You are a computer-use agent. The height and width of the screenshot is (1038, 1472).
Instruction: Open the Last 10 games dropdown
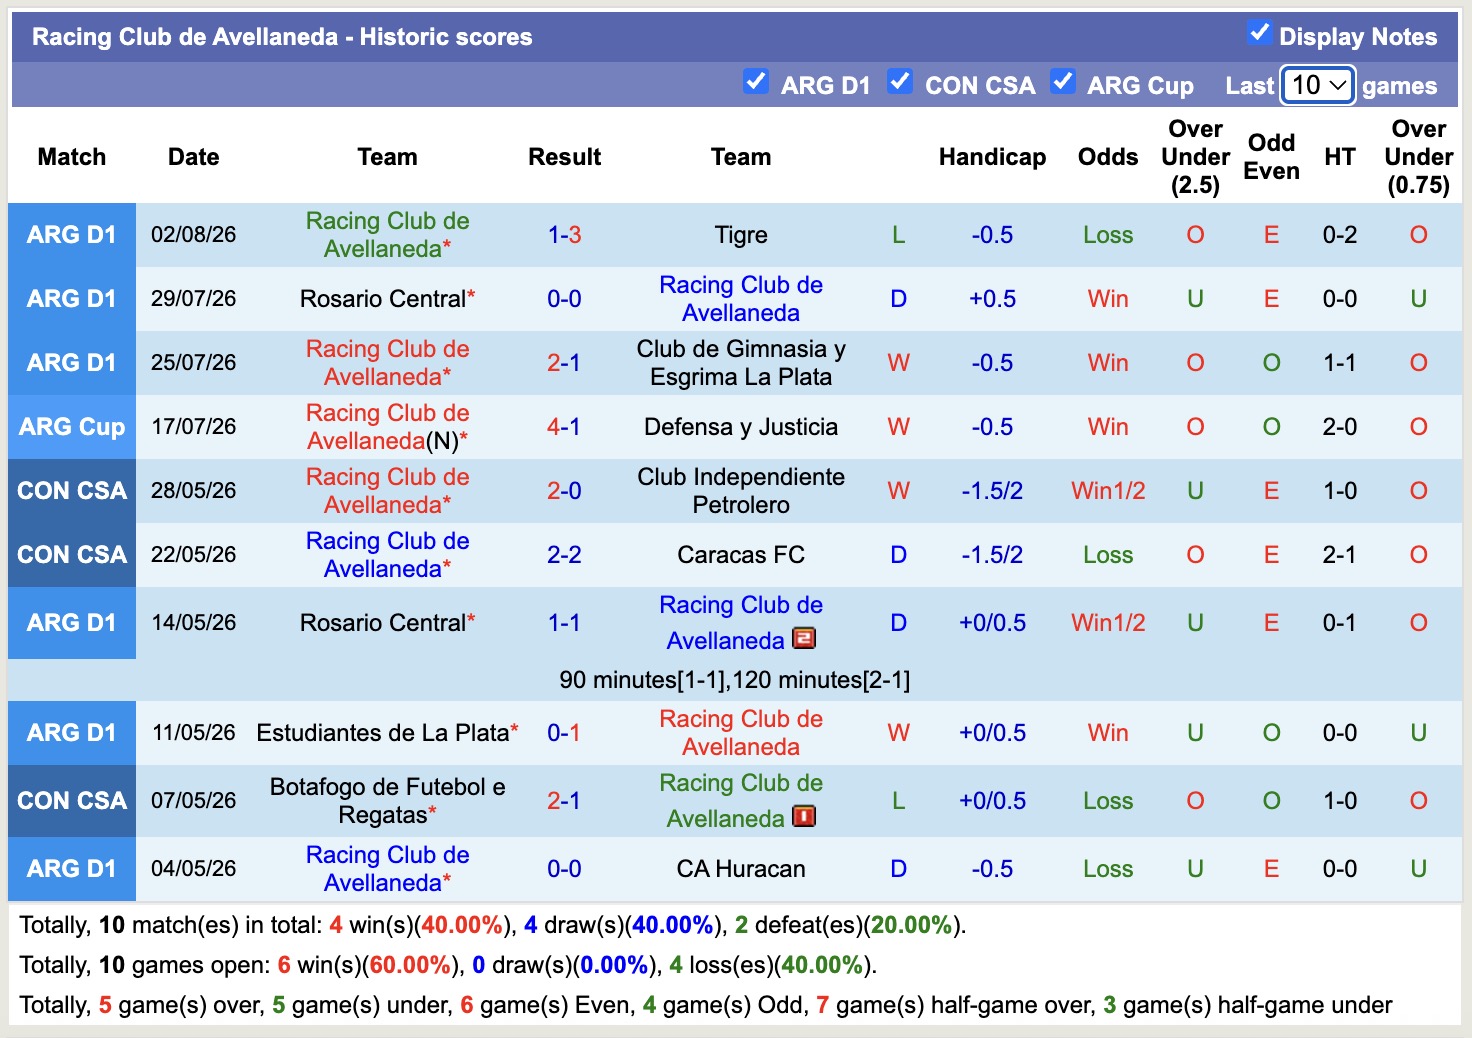(x=1318, y=85)
